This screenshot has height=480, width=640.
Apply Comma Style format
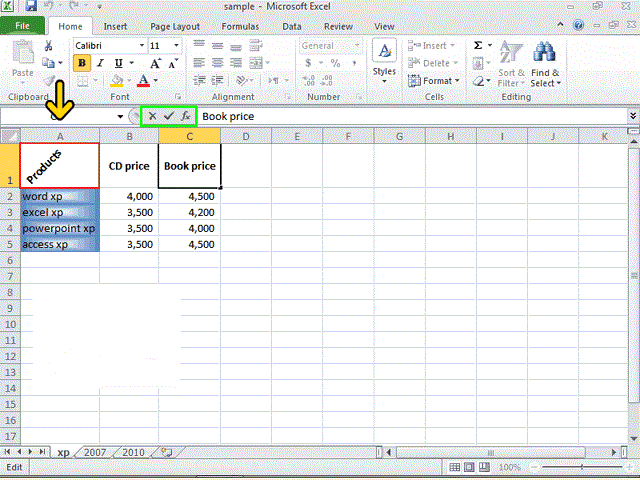tap(354, 63)
